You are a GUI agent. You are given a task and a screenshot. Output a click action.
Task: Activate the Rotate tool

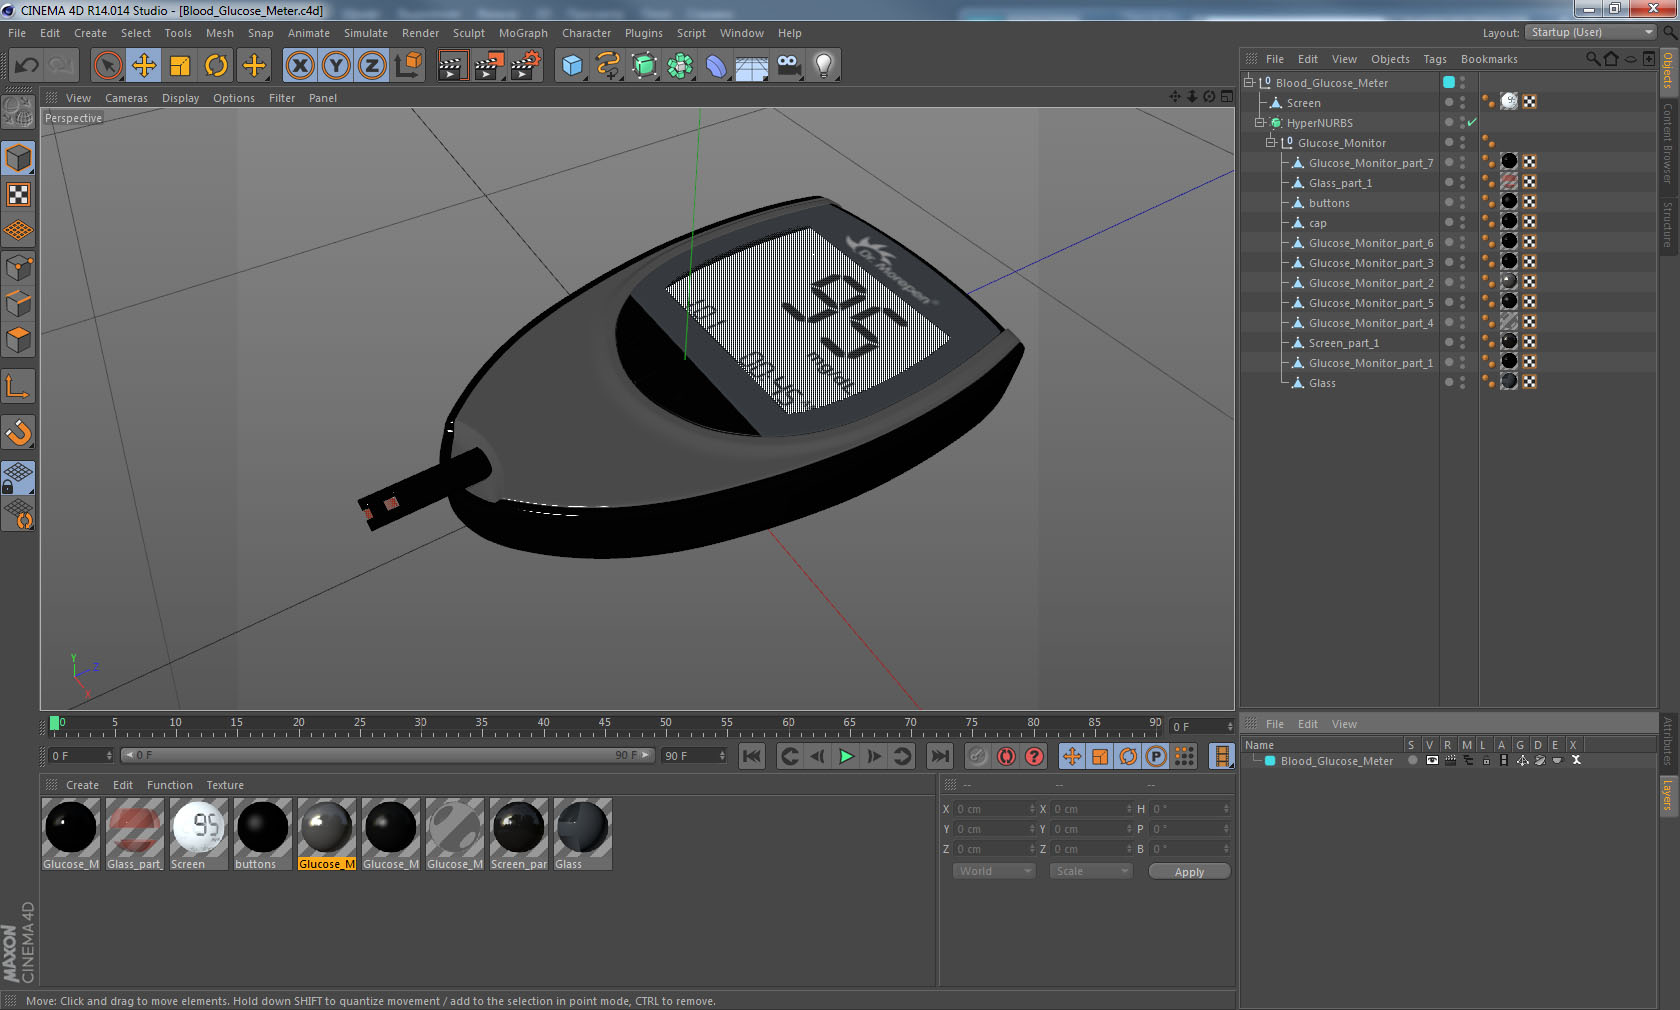click(216, 66)
